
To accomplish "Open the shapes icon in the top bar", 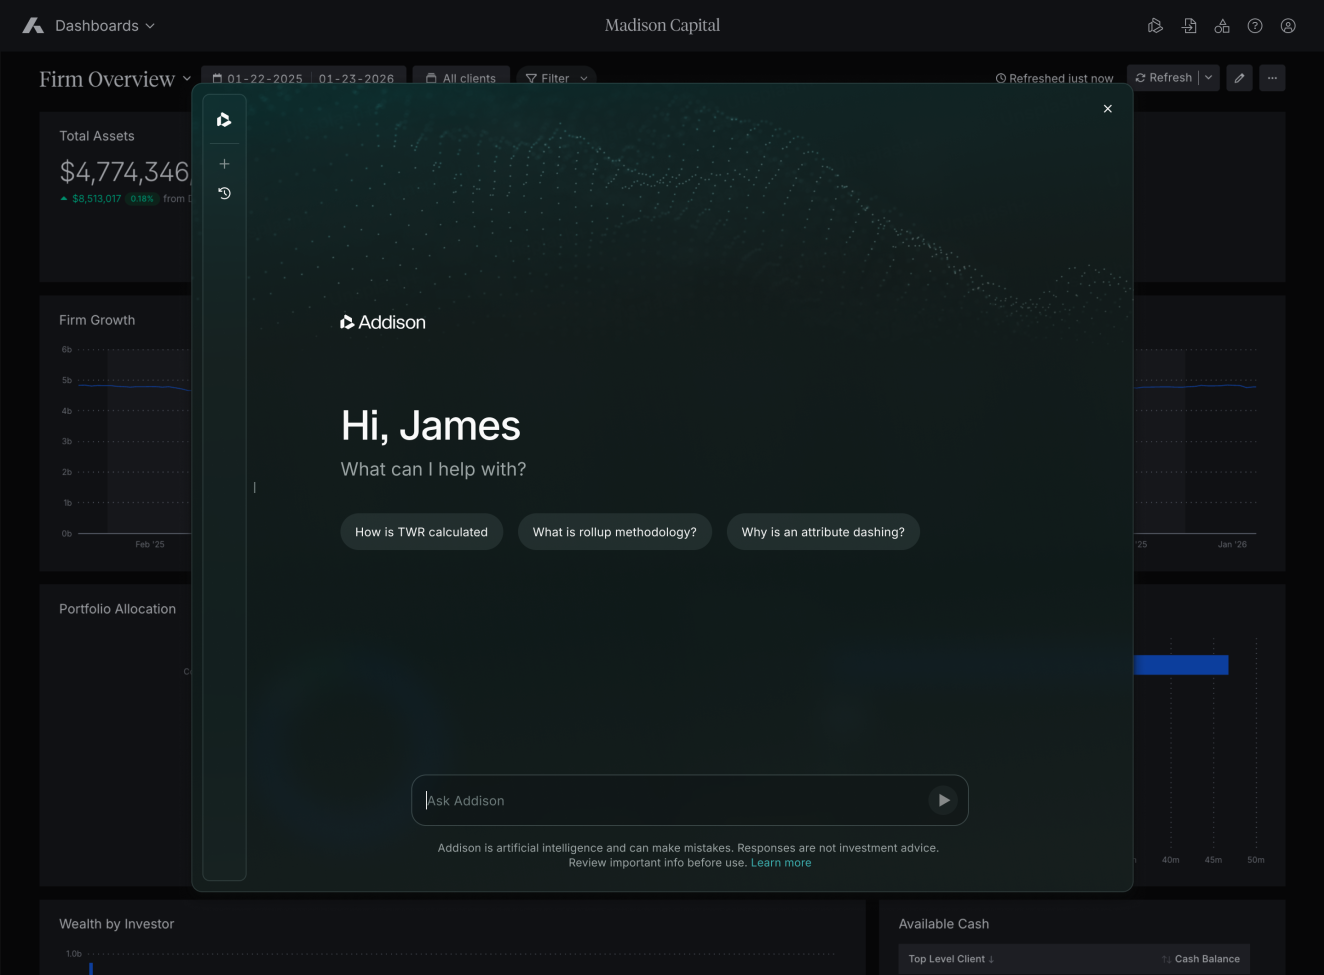I will click(x=1222, y=26).
